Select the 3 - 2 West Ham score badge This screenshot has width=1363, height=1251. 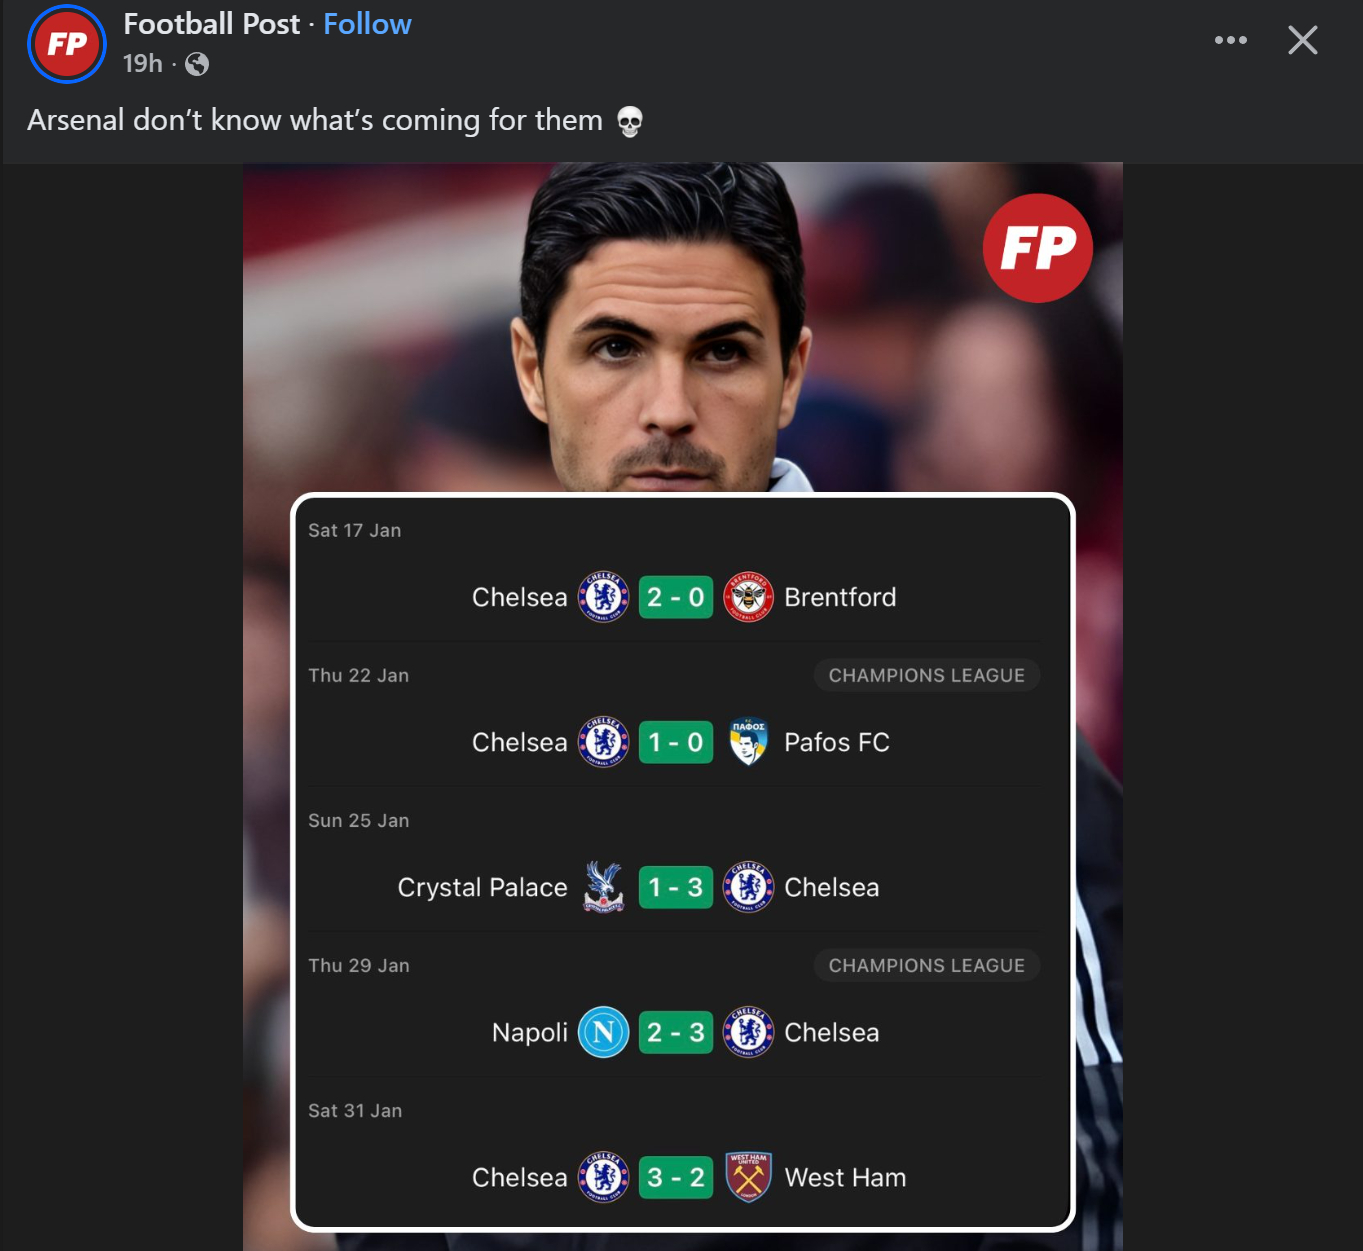pos(676,1177)
